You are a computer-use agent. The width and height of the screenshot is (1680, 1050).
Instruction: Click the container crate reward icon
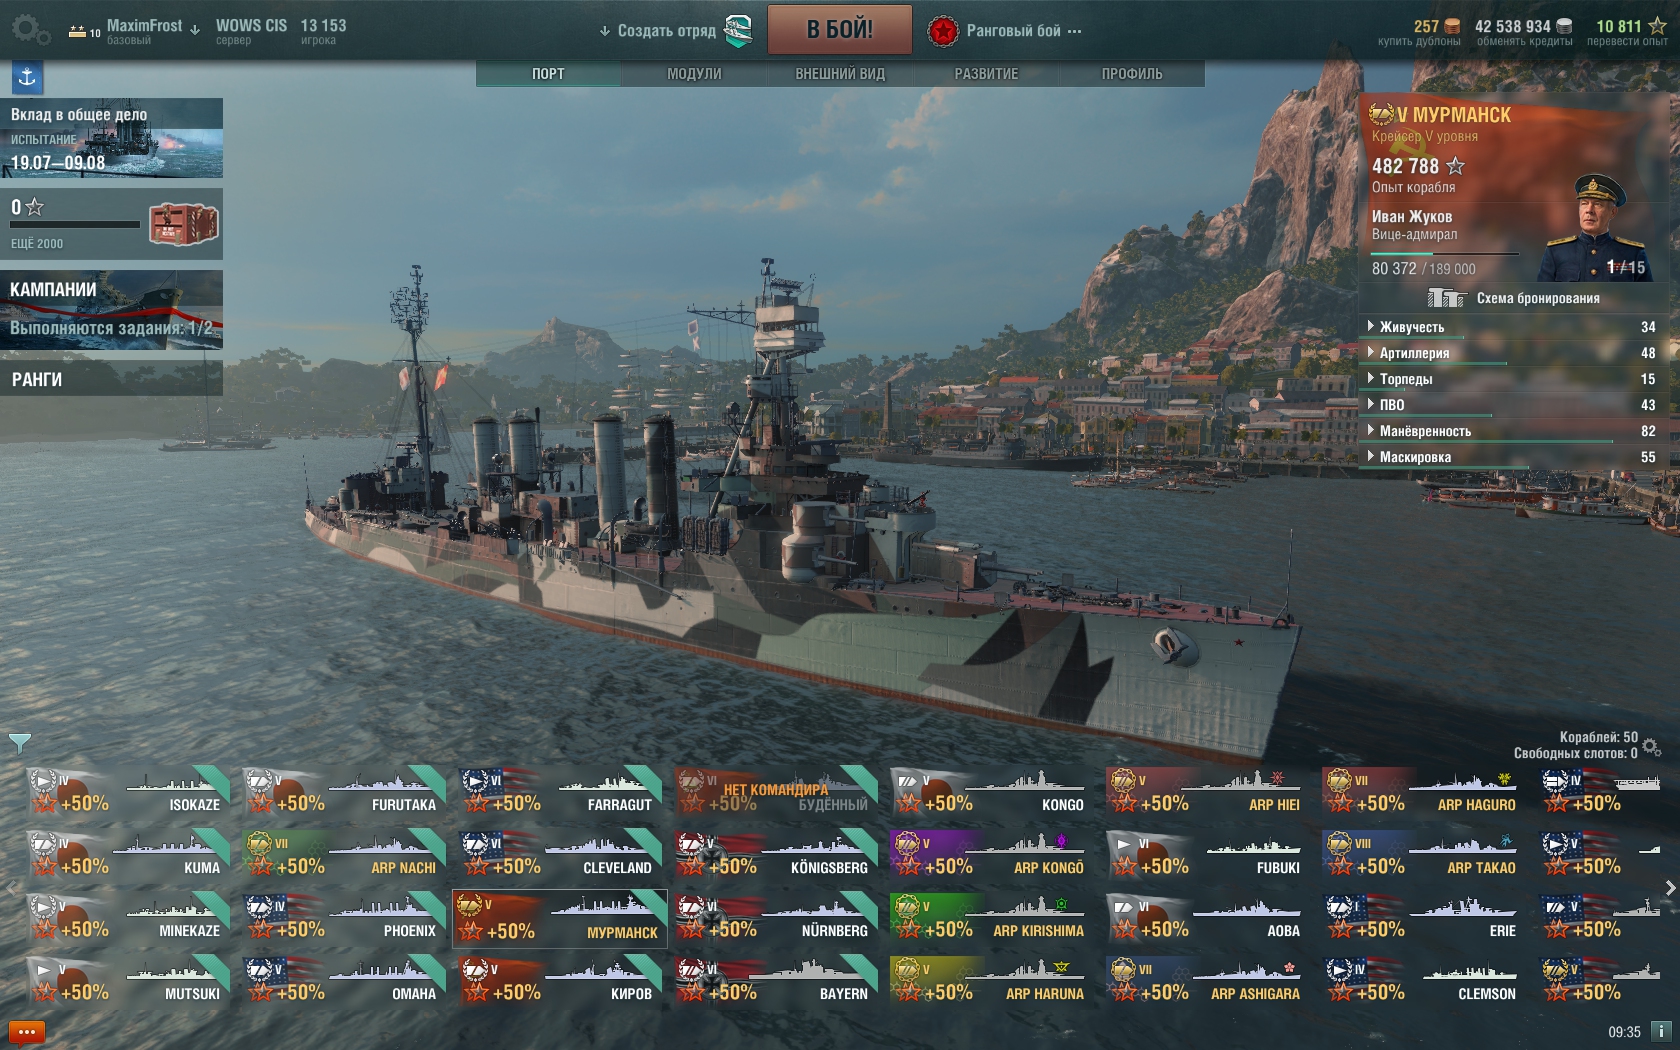[x=184, y=224]
